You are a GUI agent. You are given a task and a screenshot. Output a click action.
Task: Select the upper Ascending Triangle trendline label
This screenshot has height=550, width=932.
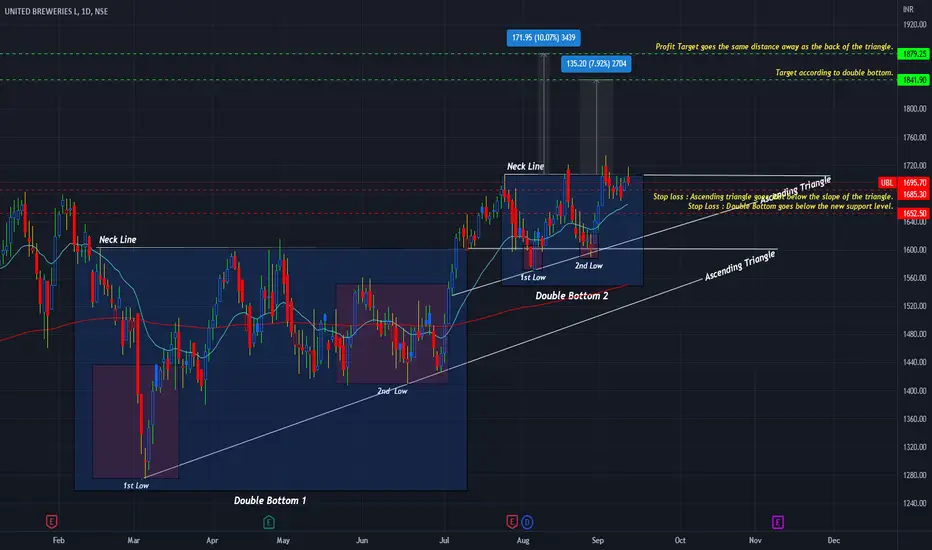point(796,190)
